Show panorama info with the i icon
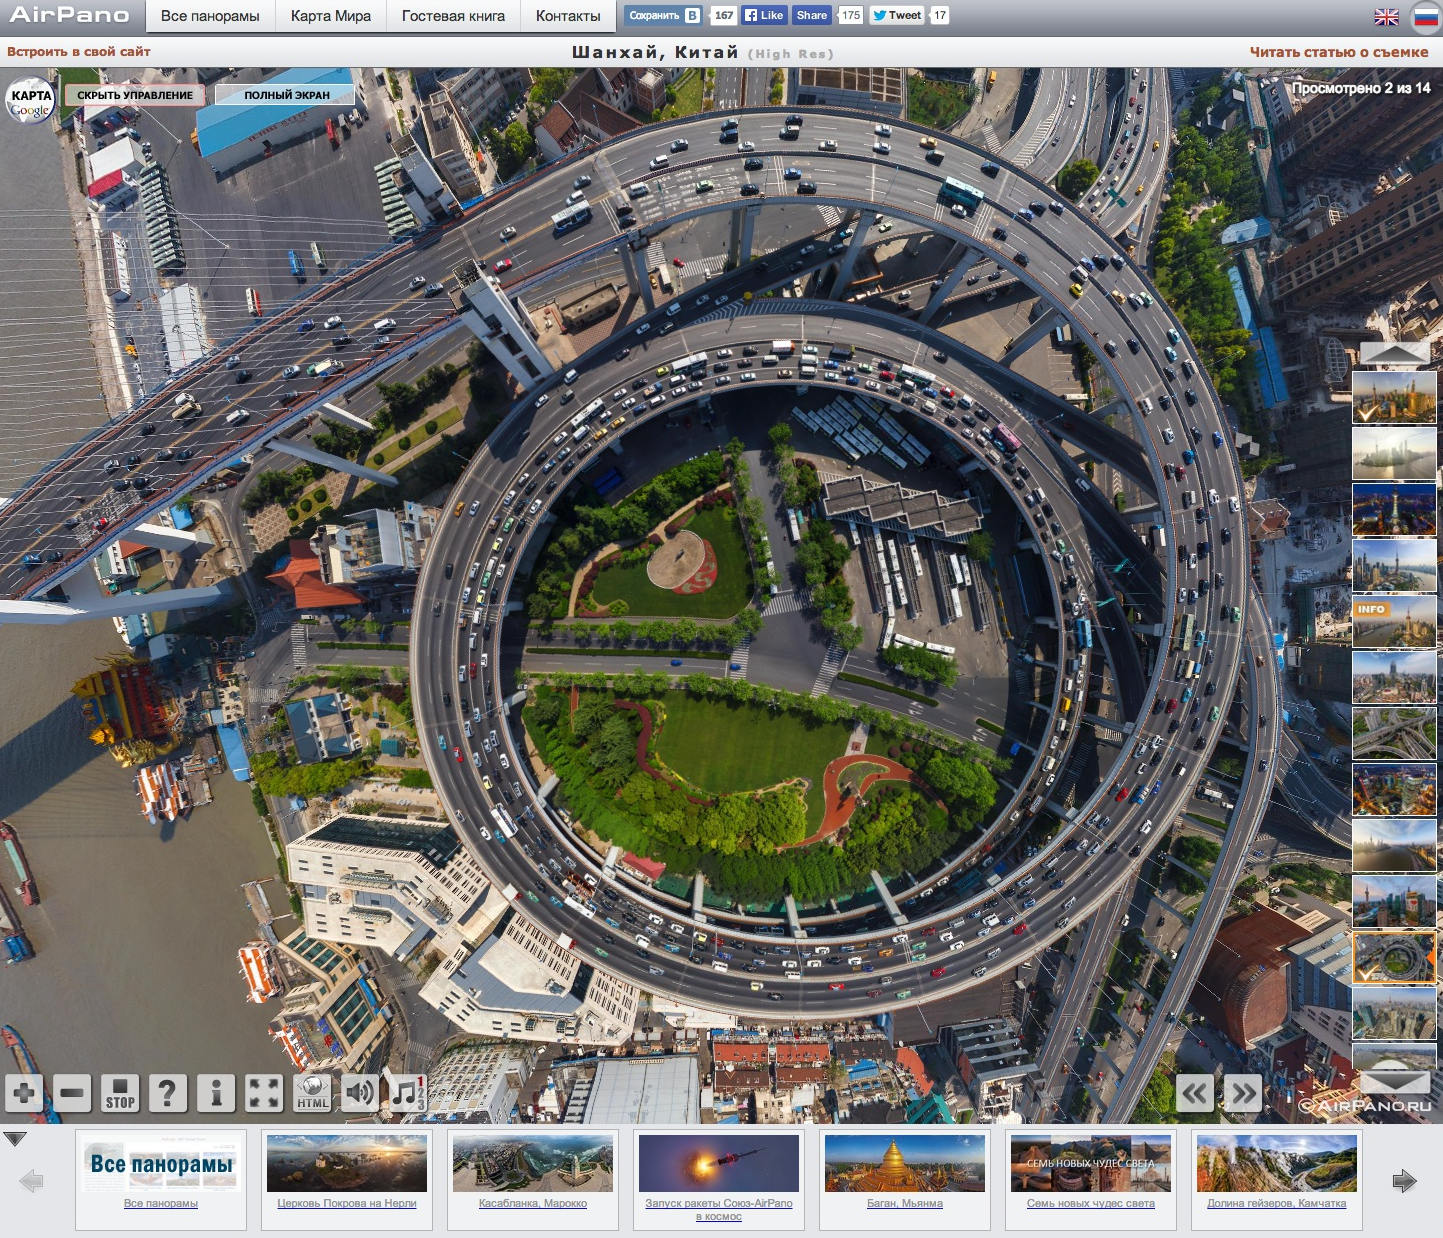This screenshot has height=1238, width=1443. [216, 1093]
